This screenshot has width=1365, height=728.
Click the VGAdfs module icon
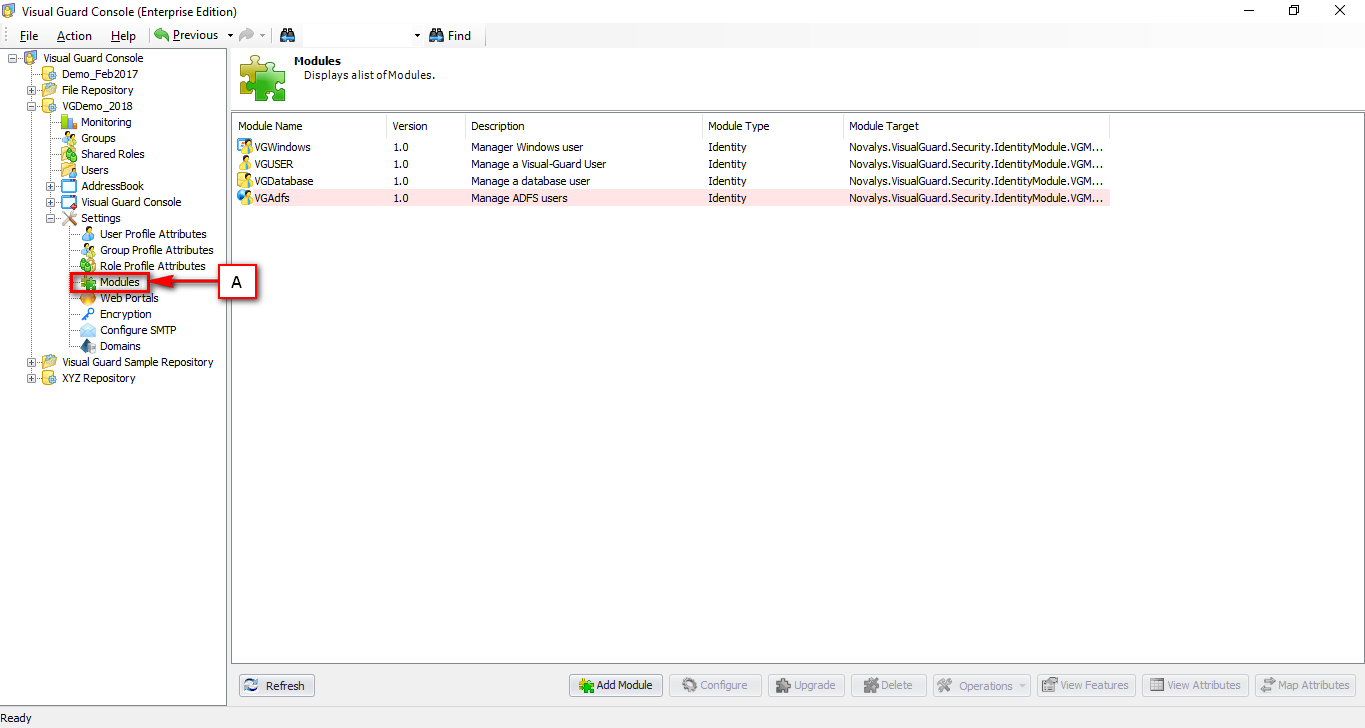(x=245, y=198)
